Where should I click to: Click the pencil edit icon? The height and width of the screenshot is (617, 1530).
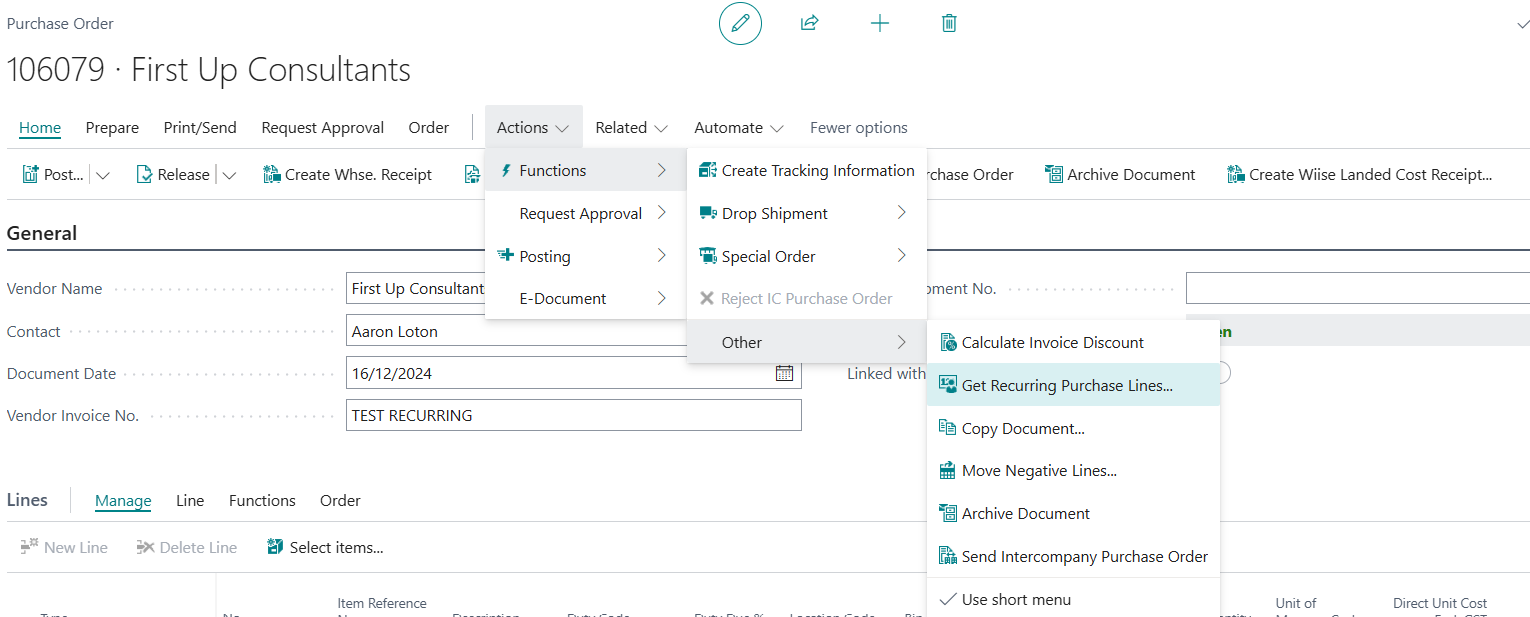740,23
